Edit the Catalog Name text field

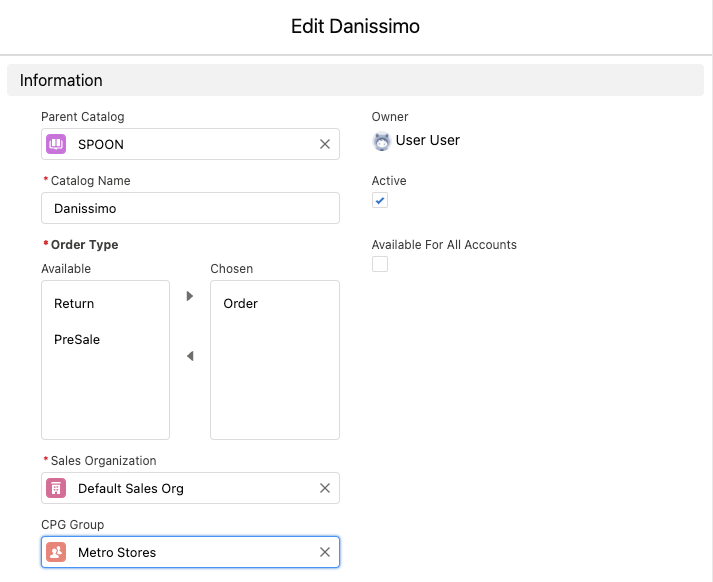[x=190, y=208]
